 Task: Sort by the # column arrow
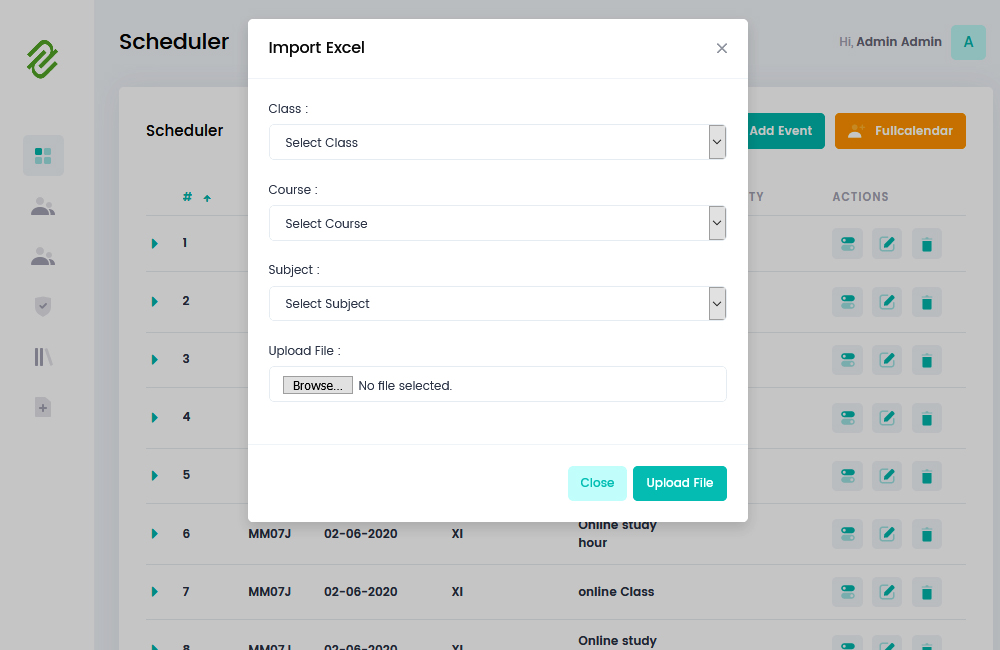(x=207, y=198)
